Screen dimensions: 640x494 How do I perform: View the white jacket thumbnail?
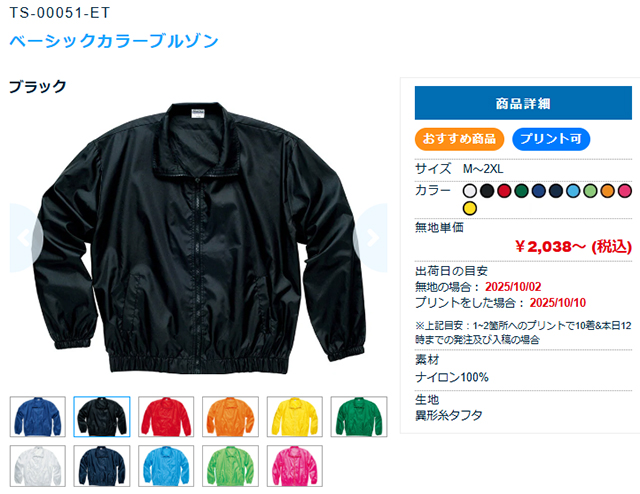click(38, 466)
